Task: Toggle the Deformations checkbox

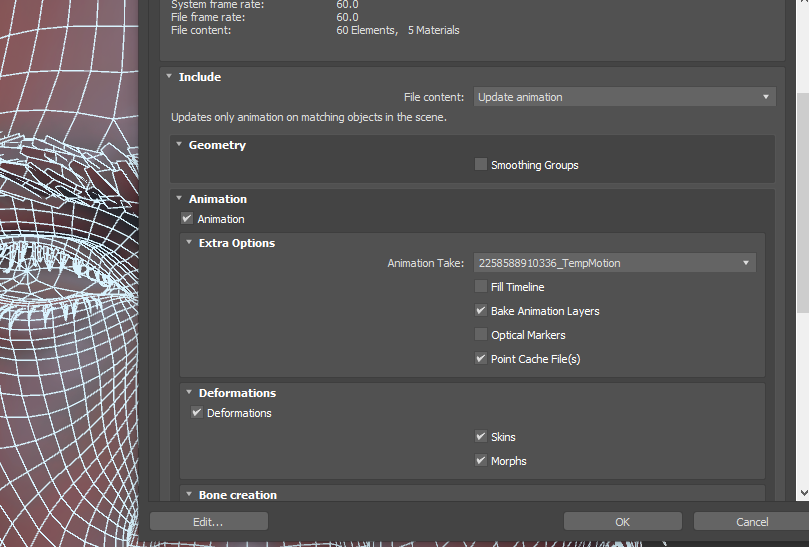Action: [197, 413]
